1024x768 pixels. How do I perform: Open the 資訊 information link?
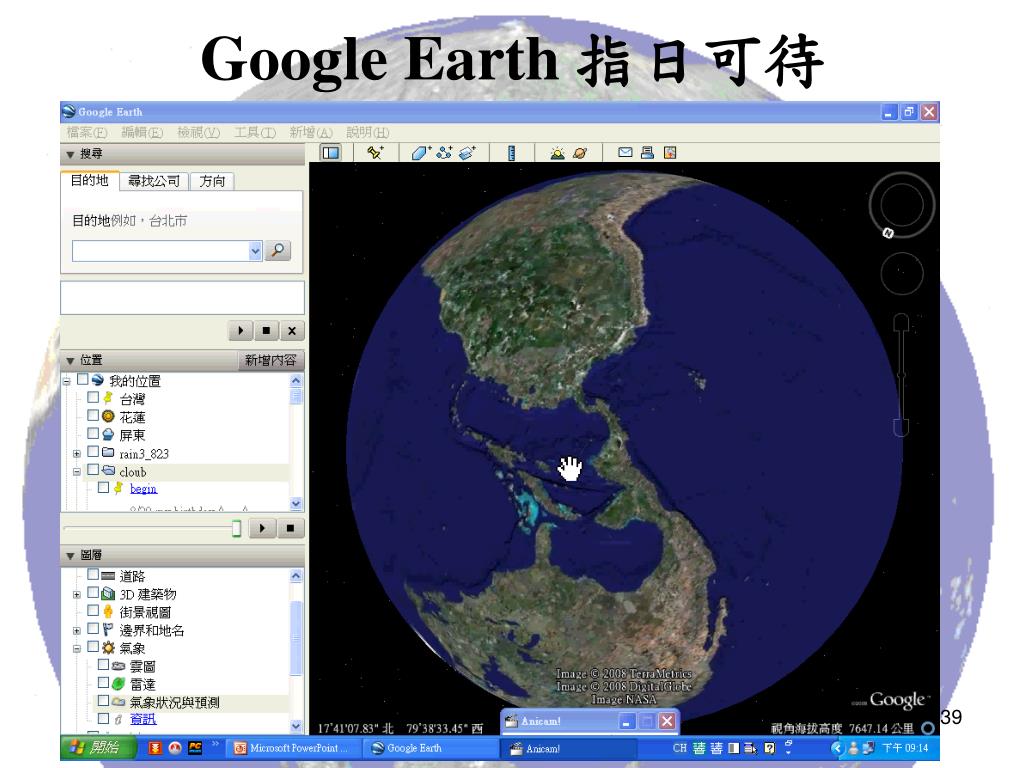(x=143, y=719)
